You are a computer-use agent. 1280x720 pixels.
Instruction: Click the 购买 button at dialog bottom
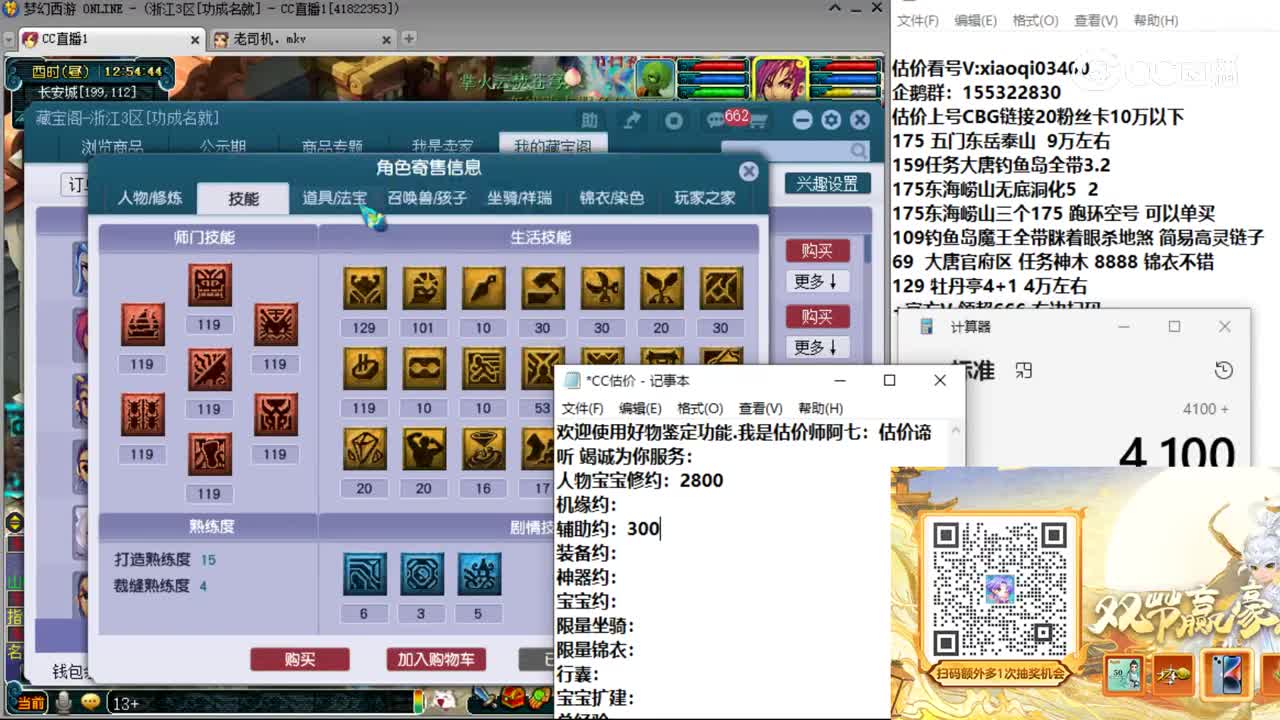(300, 659)
